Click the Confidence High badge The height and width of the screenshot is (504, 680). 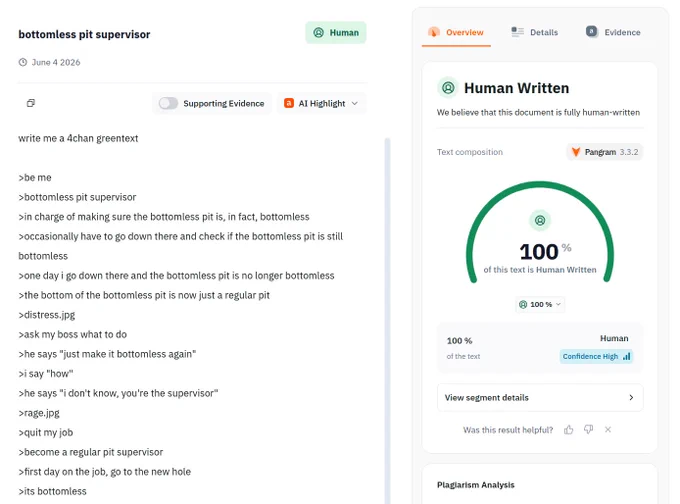pyautogui.click(x=596, y=356)
